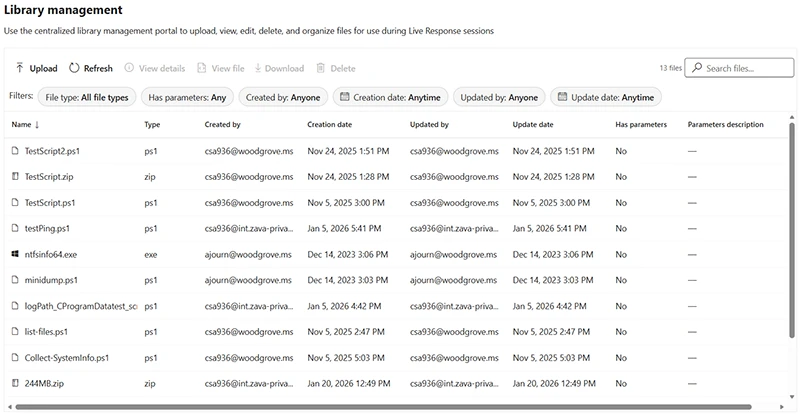Click the Upload arrow icon
The image size is (800, 414).
[x=19, y=68]
